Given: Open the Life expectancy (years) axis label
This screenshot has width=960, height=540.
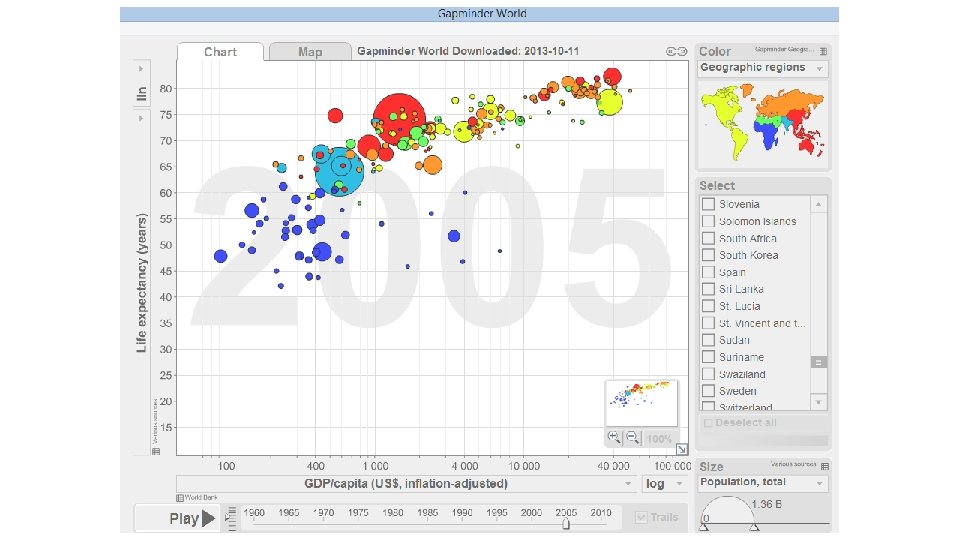Looking at the screenshot, I should coord(141,283).
